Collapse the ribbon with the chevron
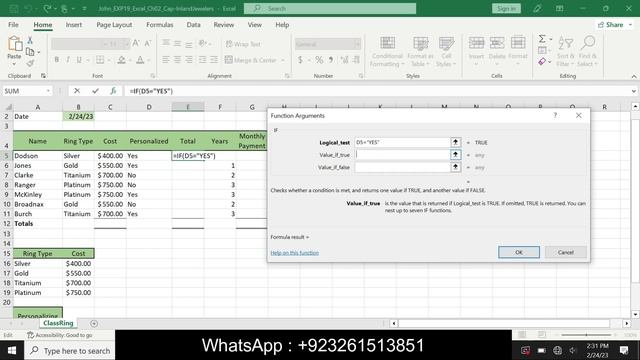640x360 pixels. point(633,76)
